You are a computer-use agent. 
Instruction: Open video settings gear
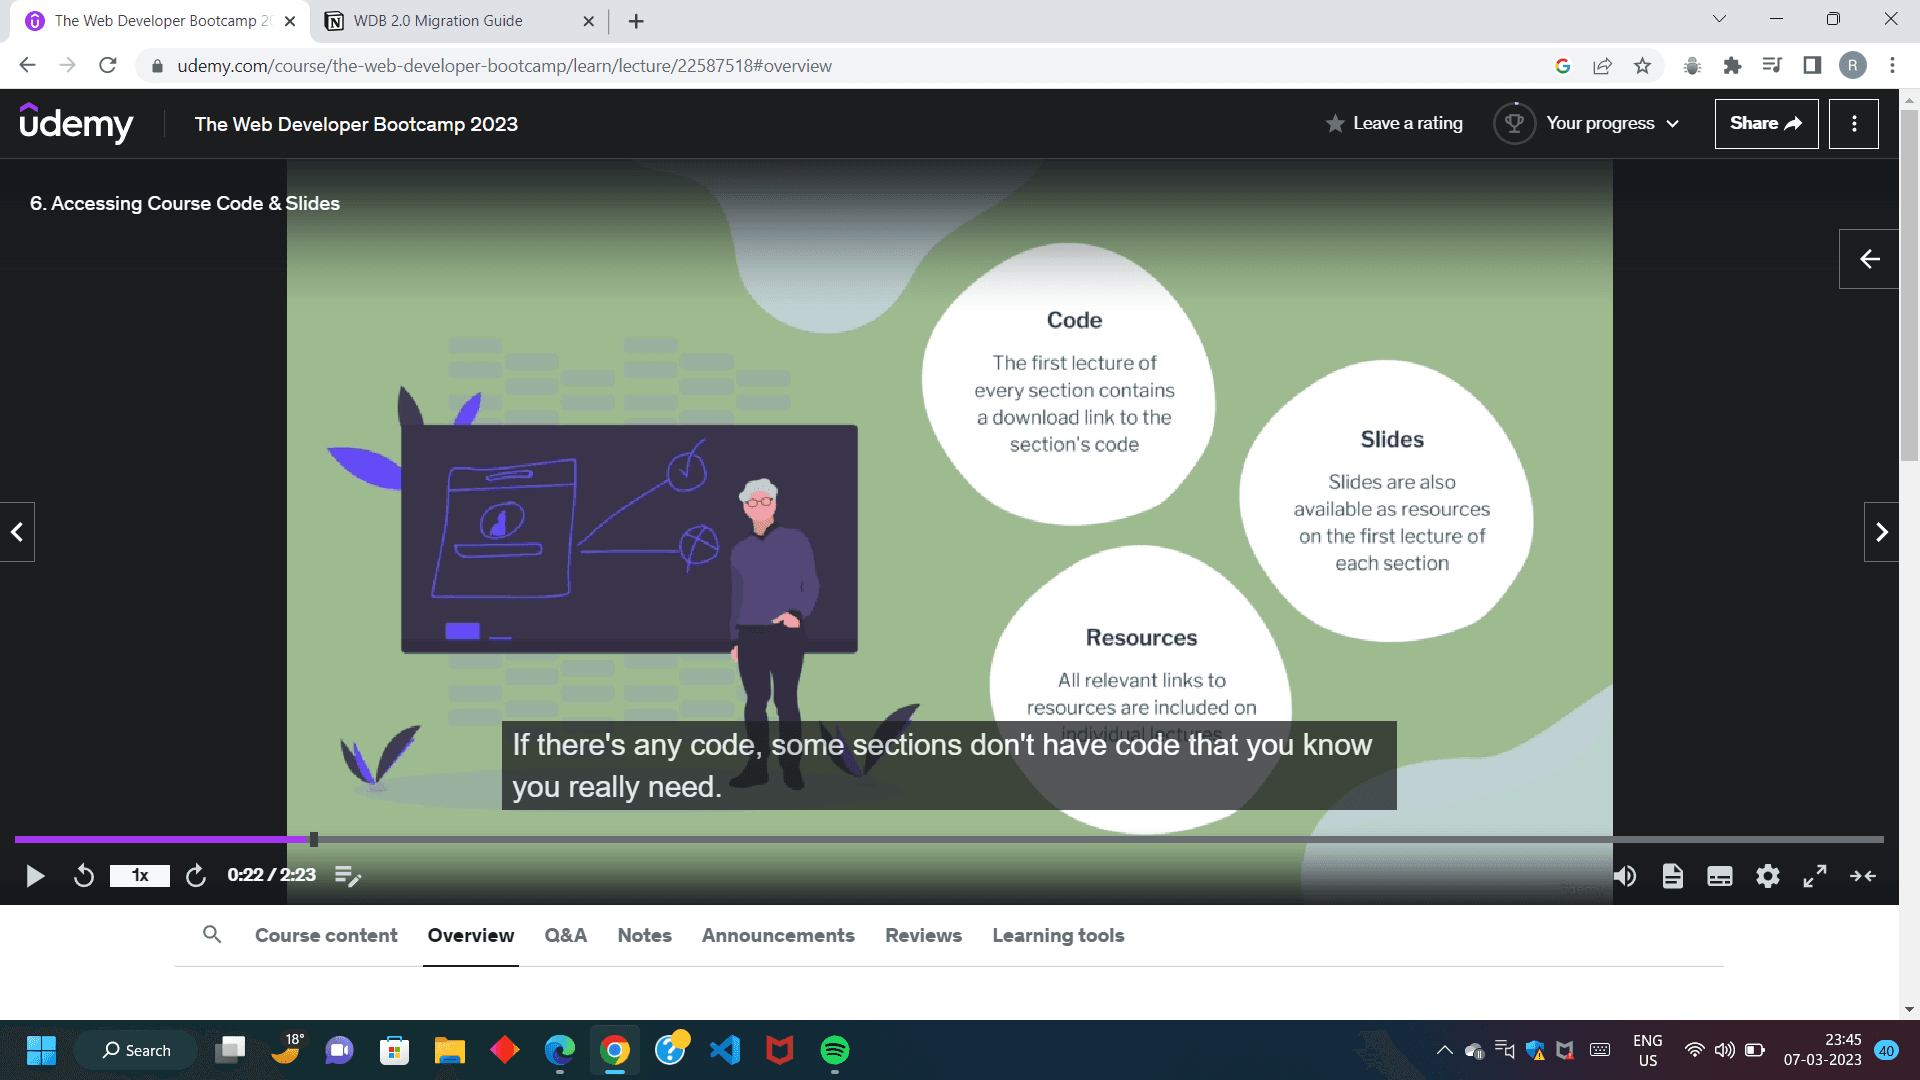click(x=1768, y=877)
